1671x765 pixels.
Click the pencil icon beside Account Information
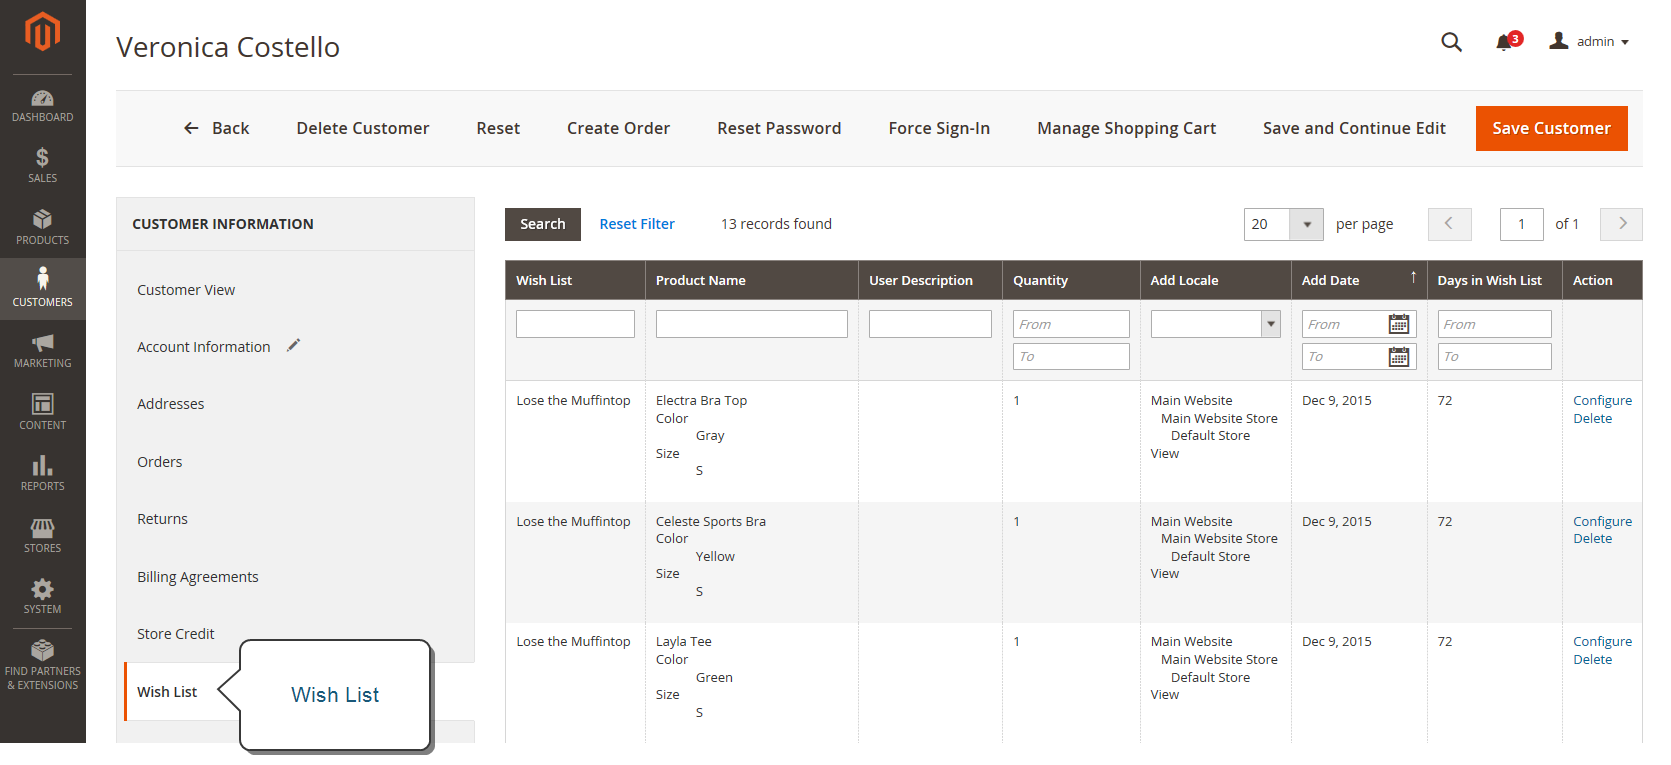[x=293, y=345]
